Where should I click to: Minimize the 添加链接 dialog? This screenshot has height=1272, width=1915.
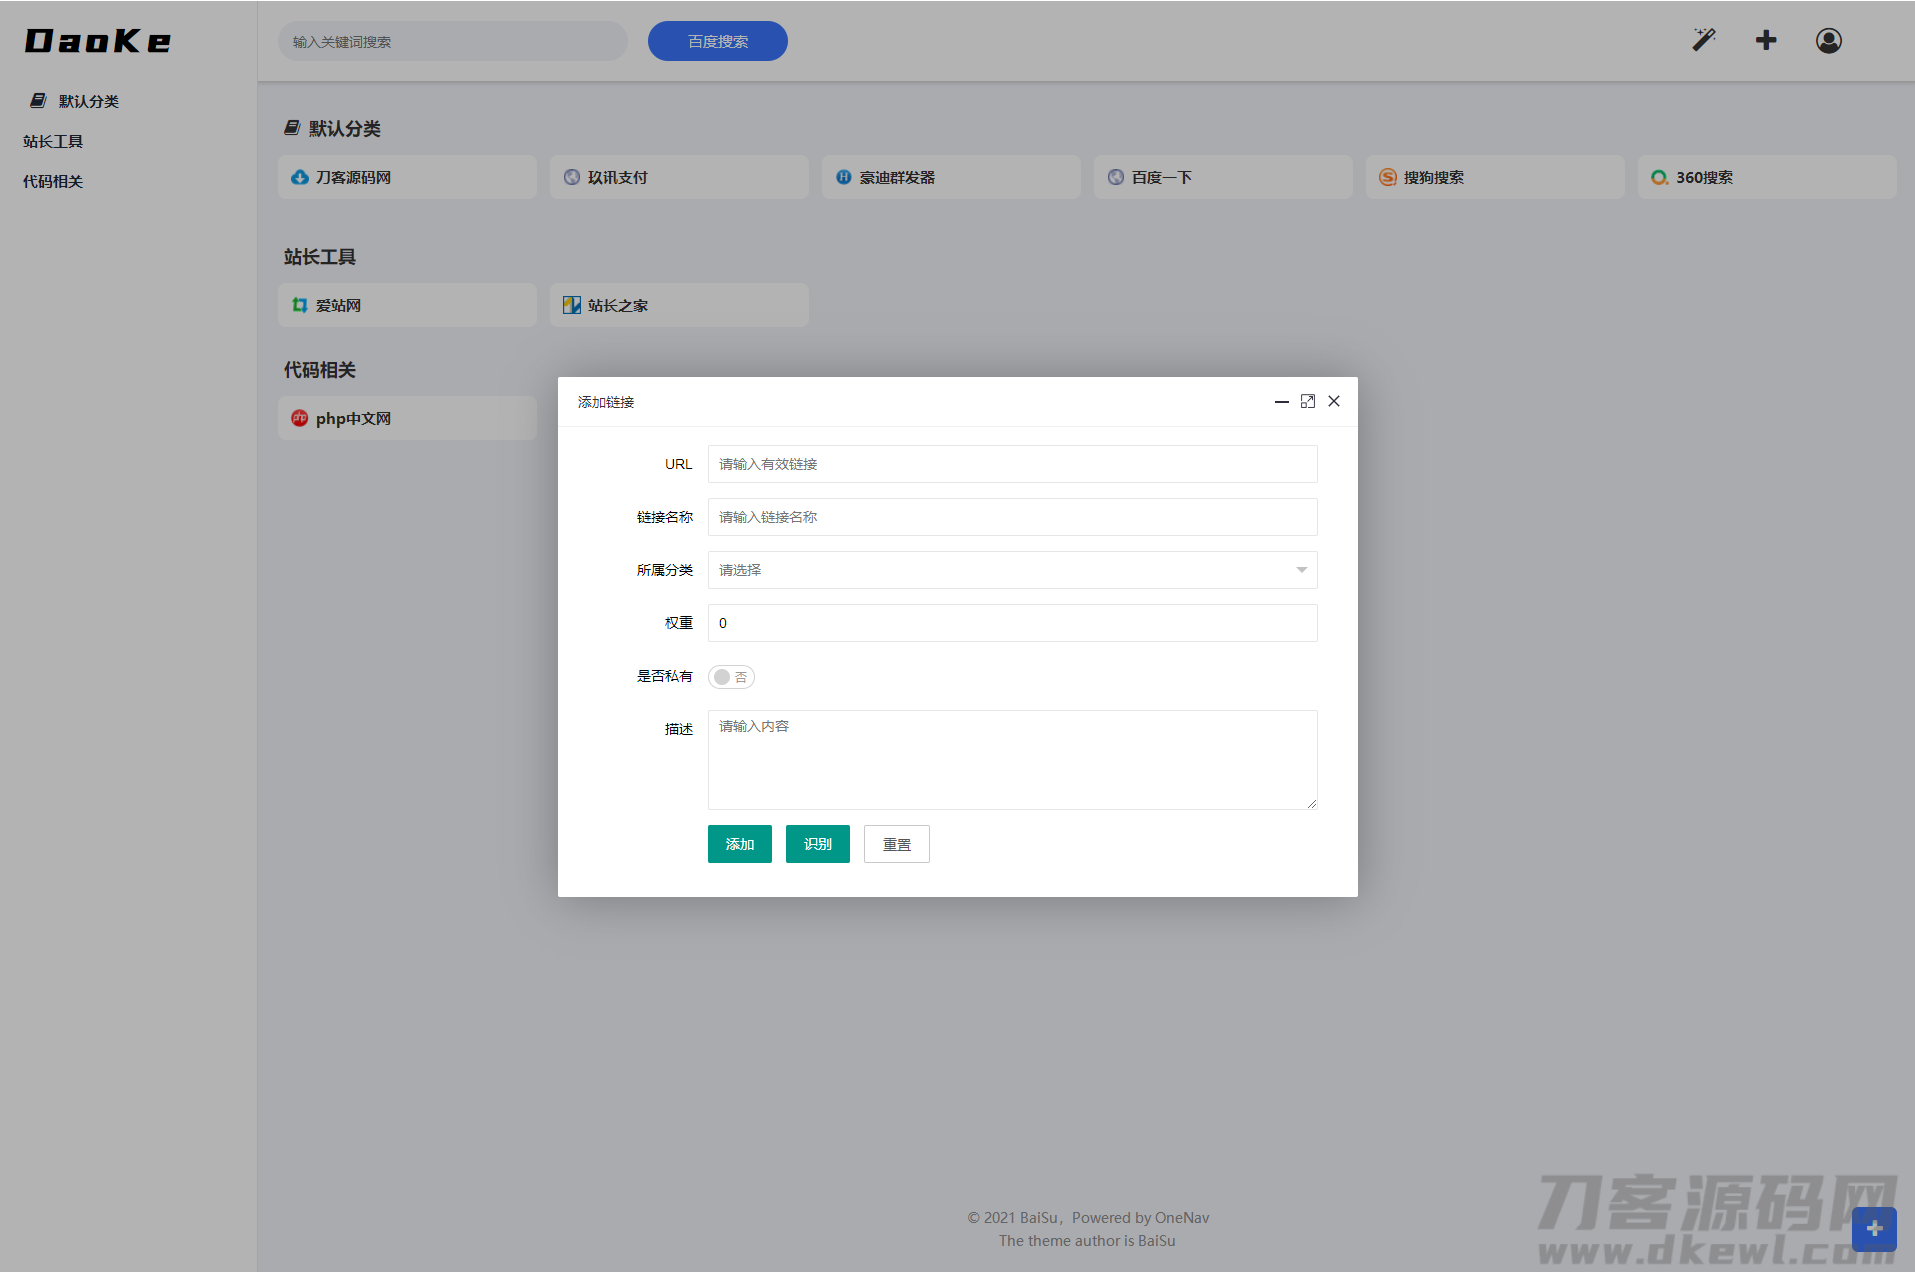tap(1281, 401)
